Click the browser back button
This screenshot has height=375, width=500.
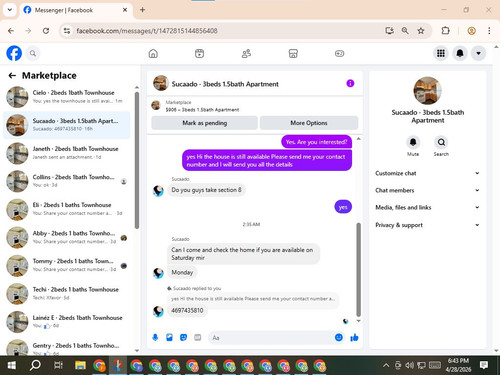pyautogui.click(x=11, y=31)
